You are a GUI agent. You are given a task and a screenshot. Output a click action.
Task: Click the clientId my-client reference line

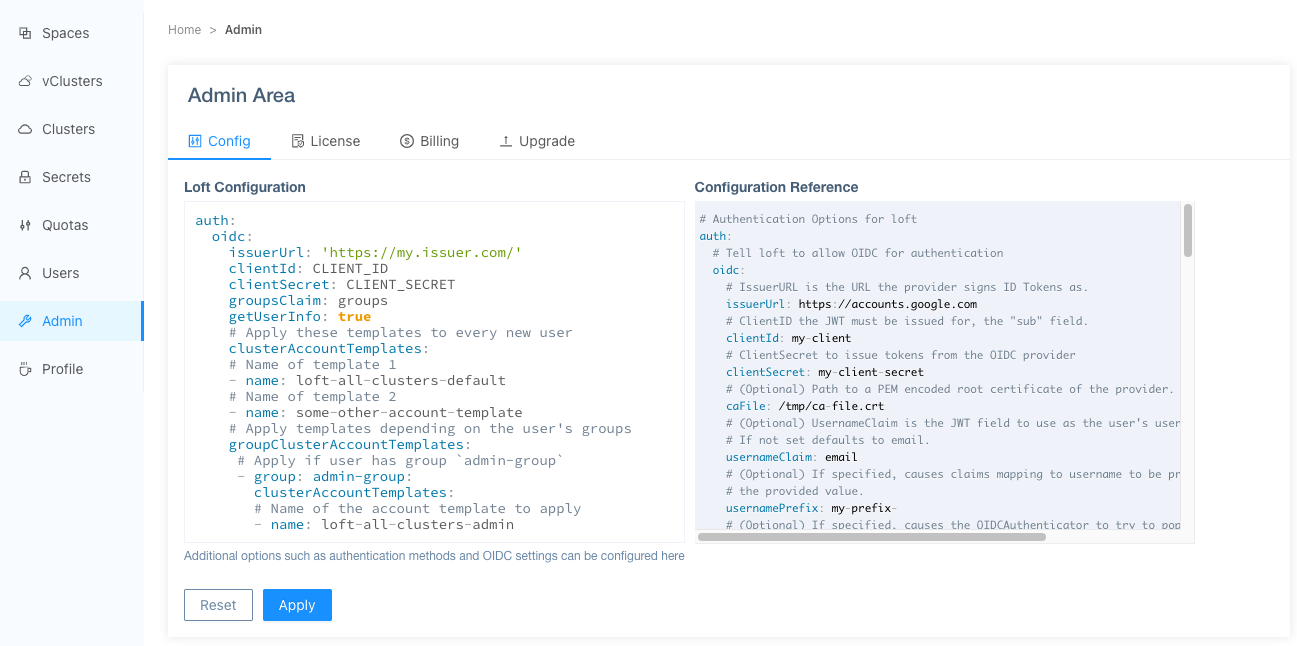(788, 338)
